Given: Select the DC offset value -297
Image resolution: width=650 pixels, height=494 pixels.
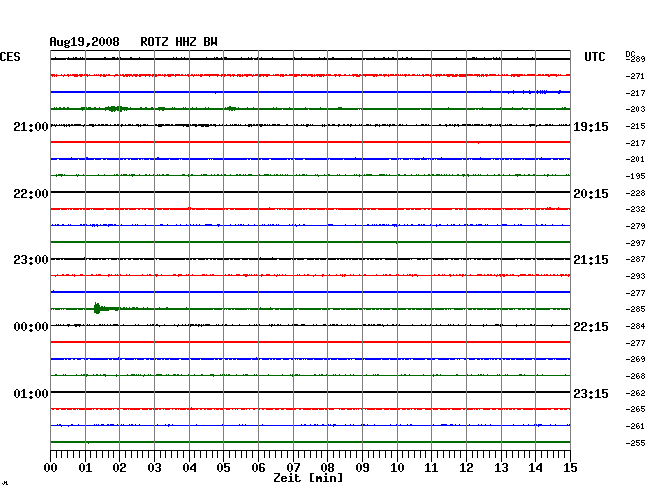Looking at the screenshot, I should point(635,243).
